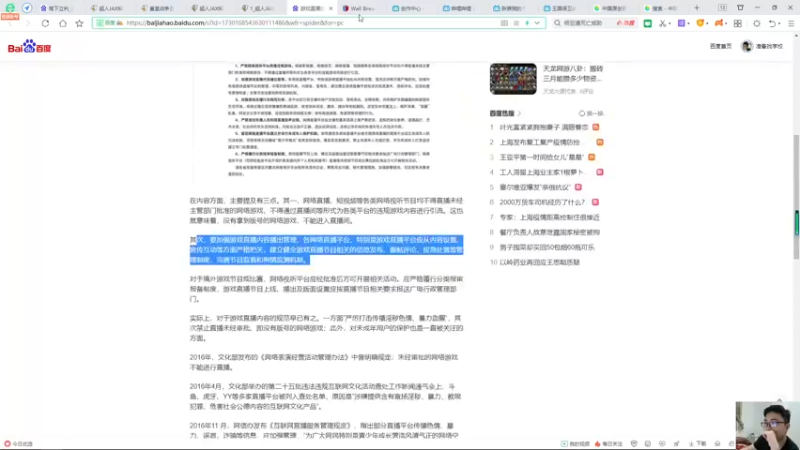Switch to the 王国保卫 tab
The image size is (800, 450).
tap(561, 8)
